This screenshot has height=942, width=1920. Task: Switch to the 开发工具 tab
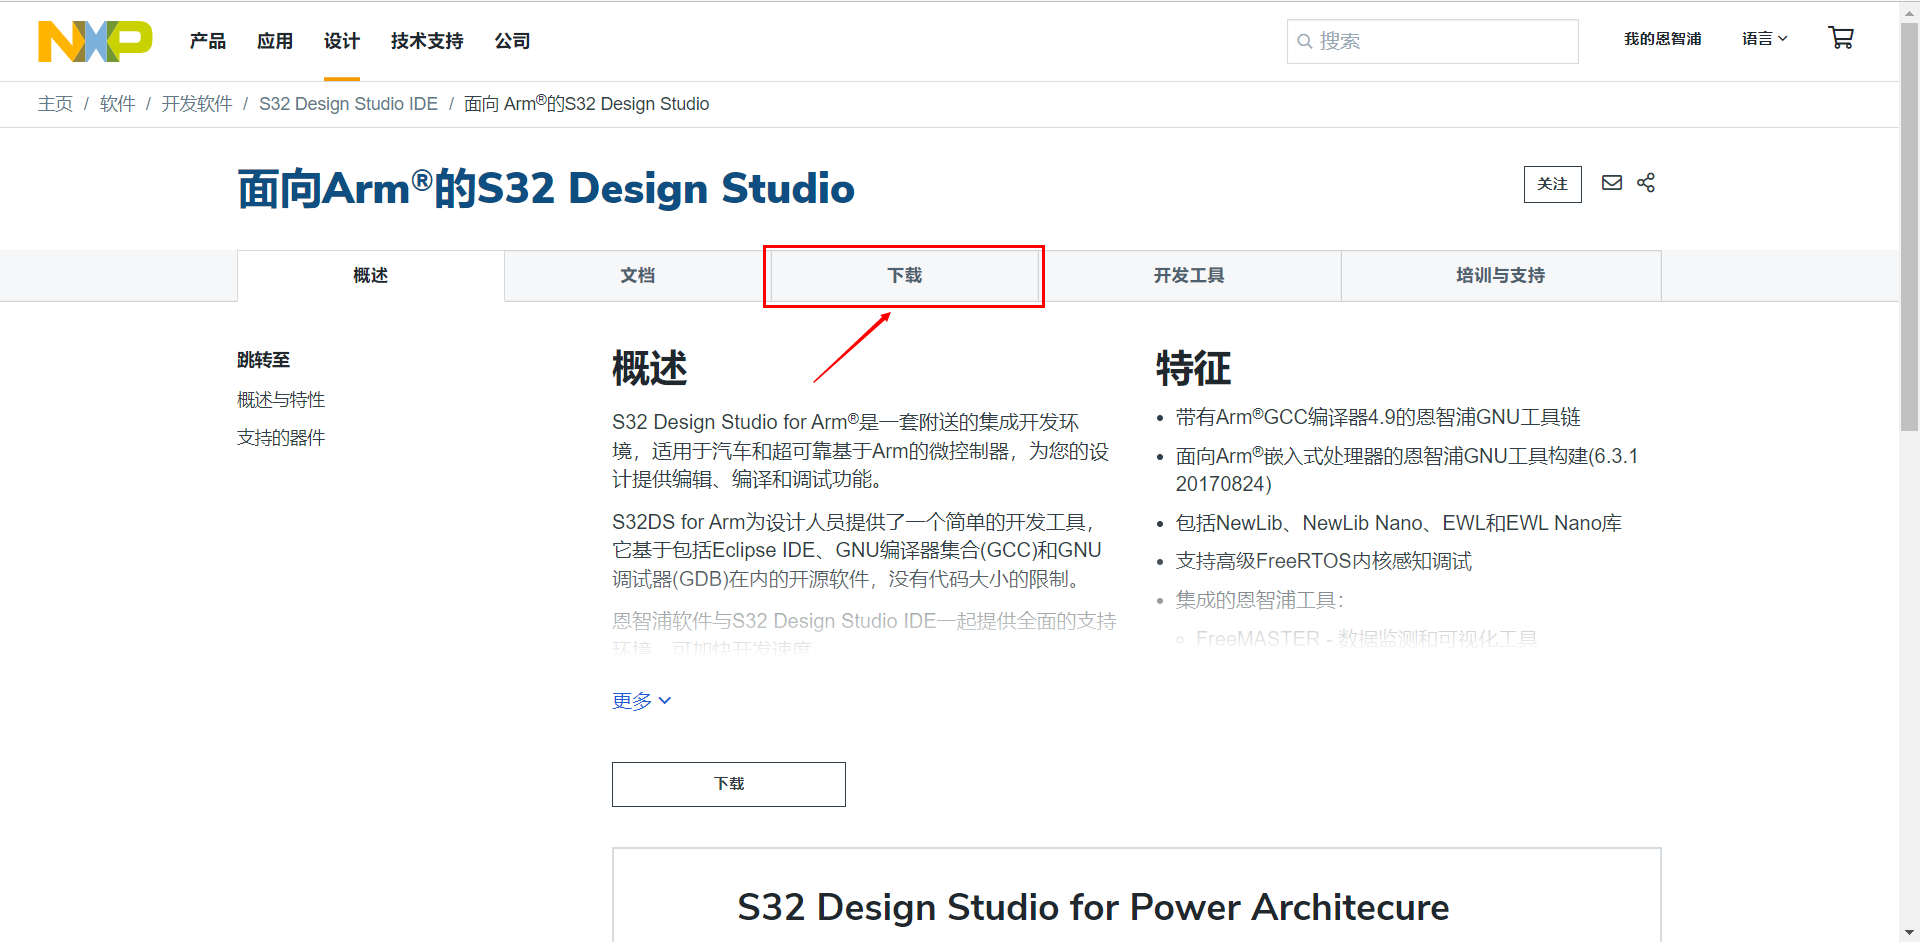tap(1189, 275)
